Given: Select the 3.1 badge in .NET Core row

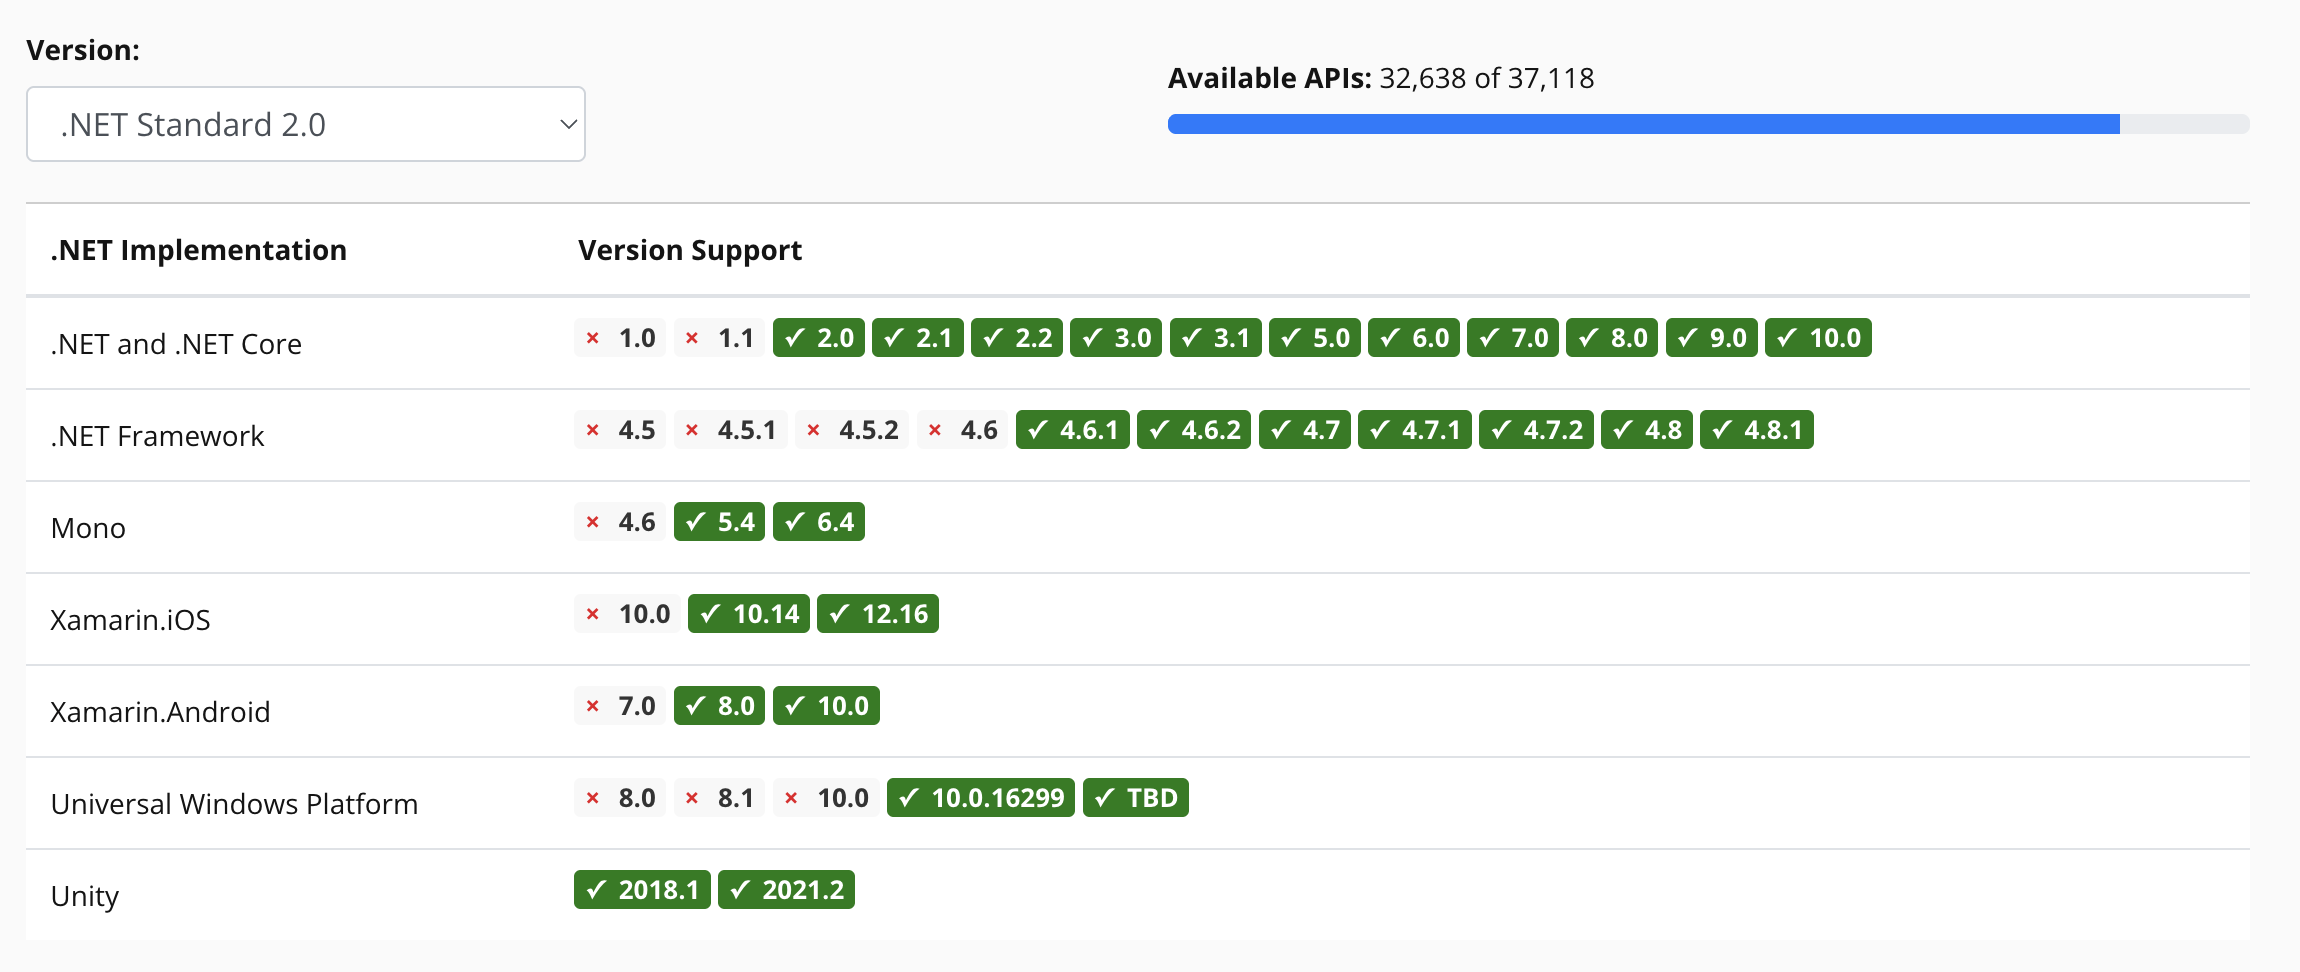Looking at the screenshot, I should 1215,338.
